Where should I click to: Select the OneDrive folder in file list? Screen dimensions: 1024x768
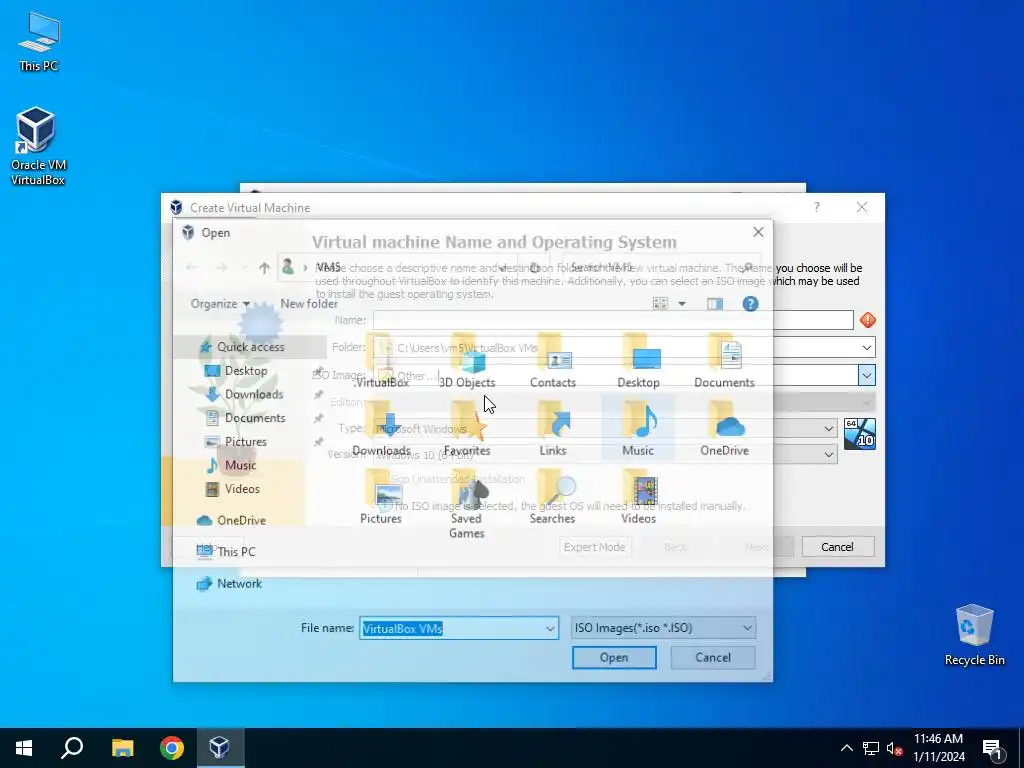[x=724, y=430]
